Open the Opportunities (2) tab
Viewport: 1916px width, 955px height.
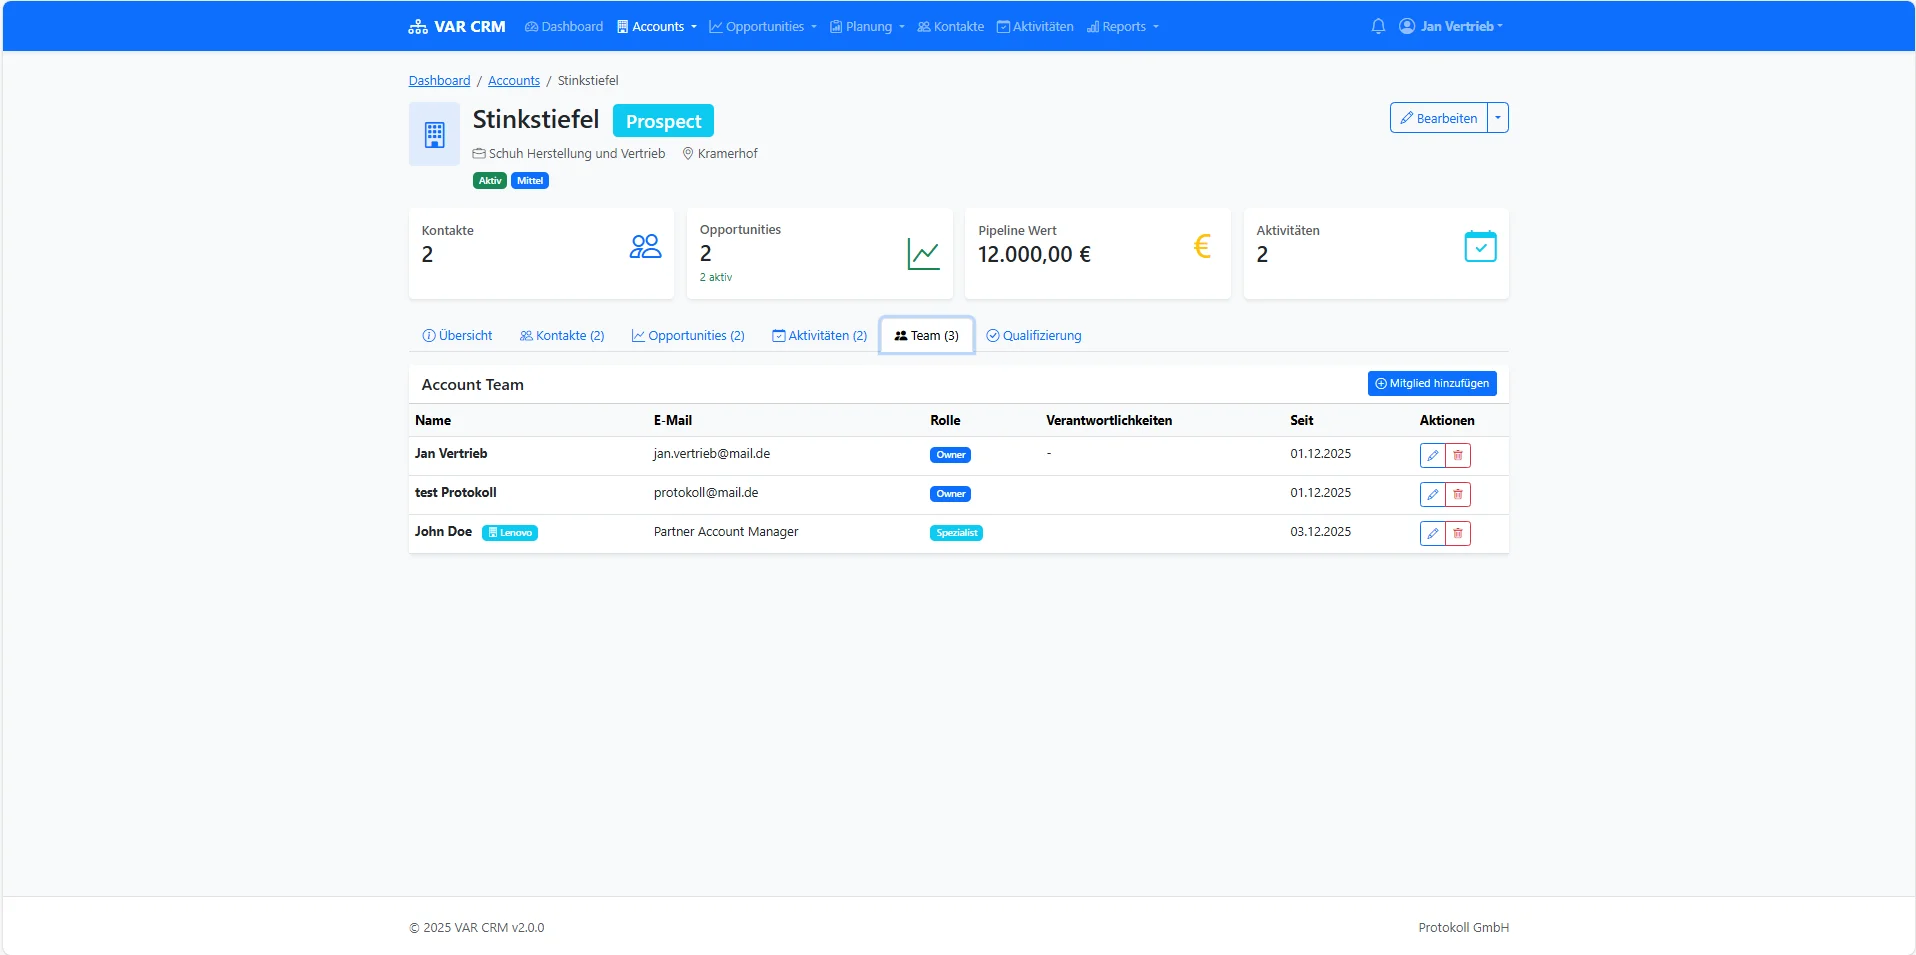[x=688, y=336]
